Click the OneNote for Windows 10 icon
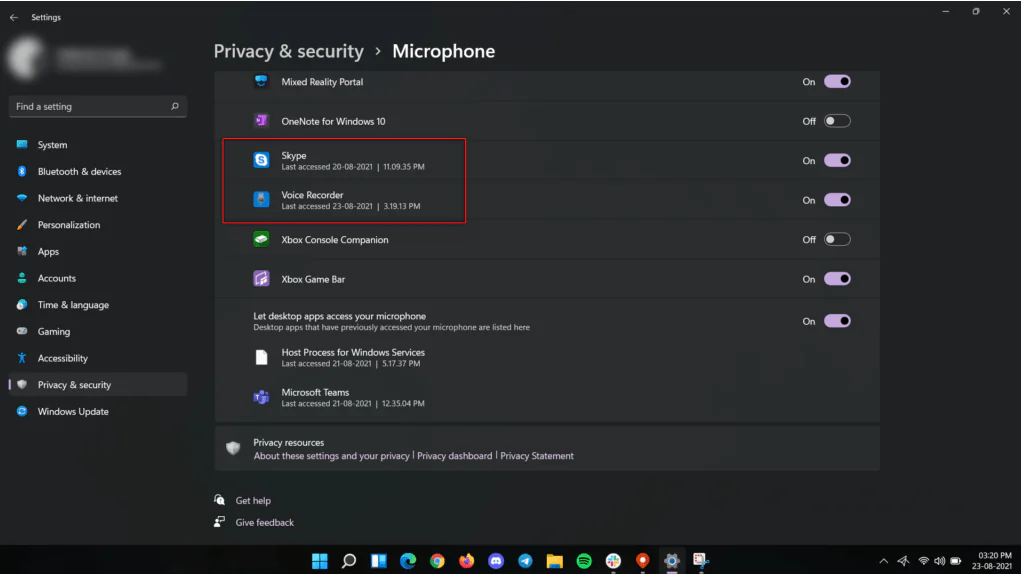Image resolution: width=1021 pixels, height=574 pixels. pyautogui.click(x=261, y=121)
